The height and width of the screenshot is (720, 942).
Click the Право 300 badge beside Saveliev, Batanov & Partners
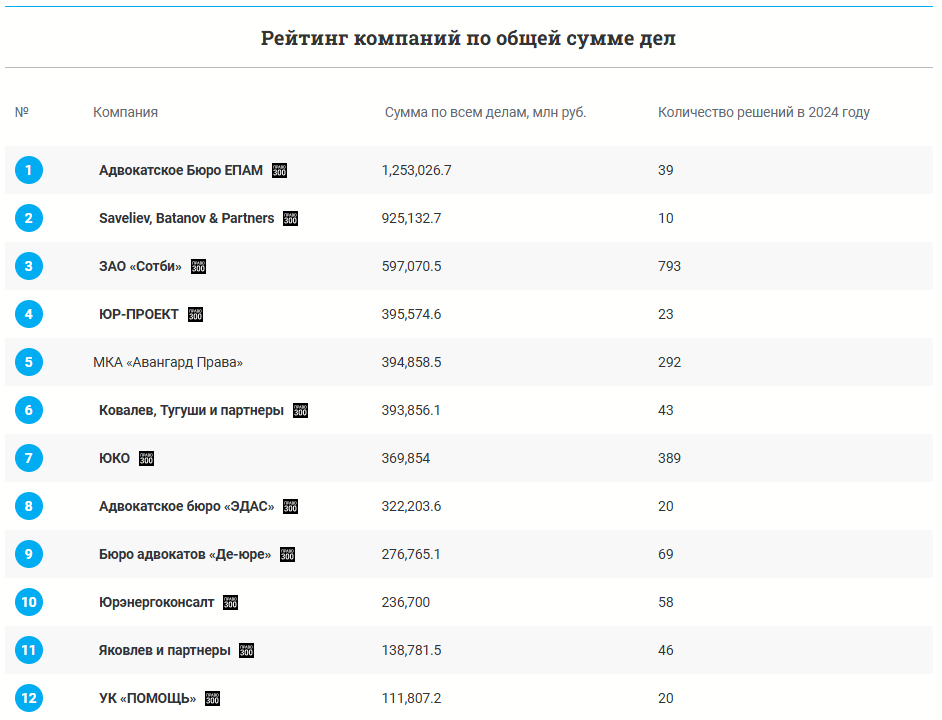291,218
